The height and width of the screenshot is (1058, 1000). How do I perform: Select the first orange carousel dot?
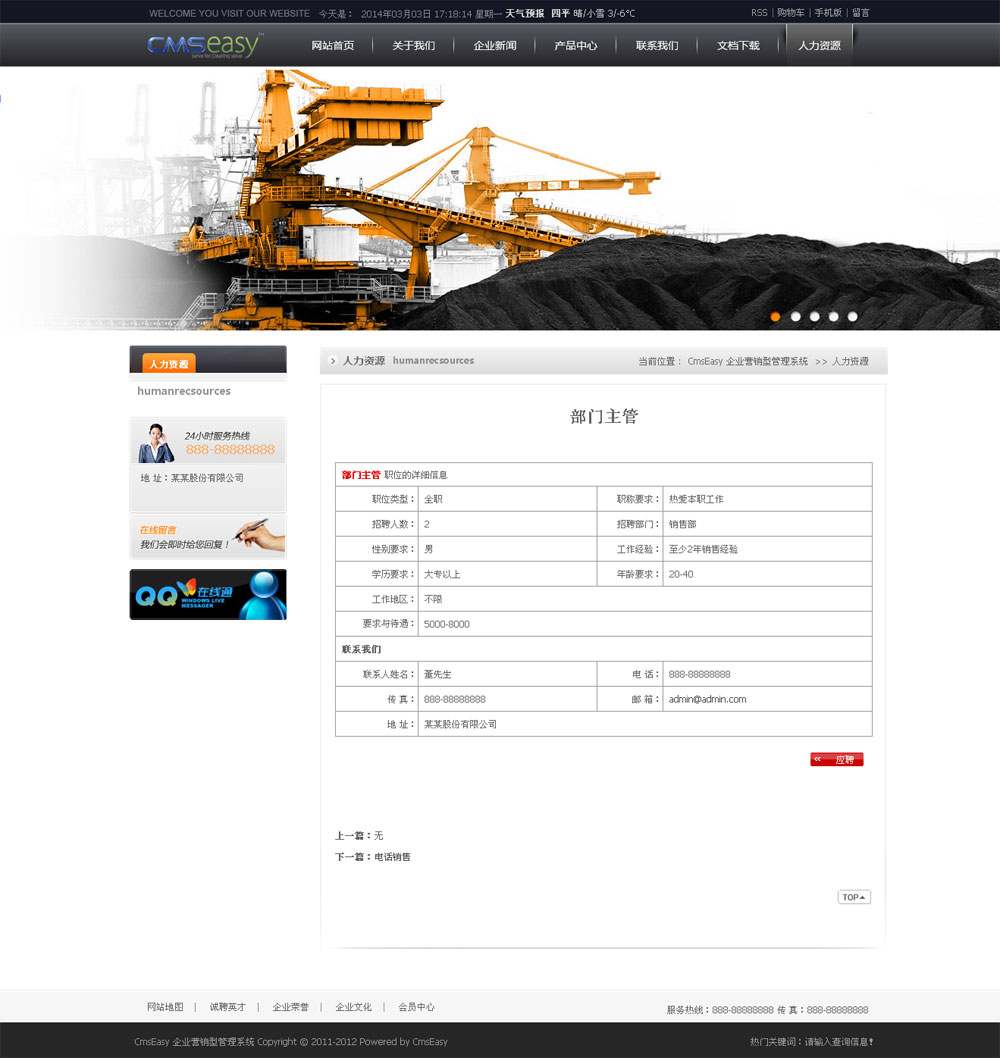tap(775, 316)
